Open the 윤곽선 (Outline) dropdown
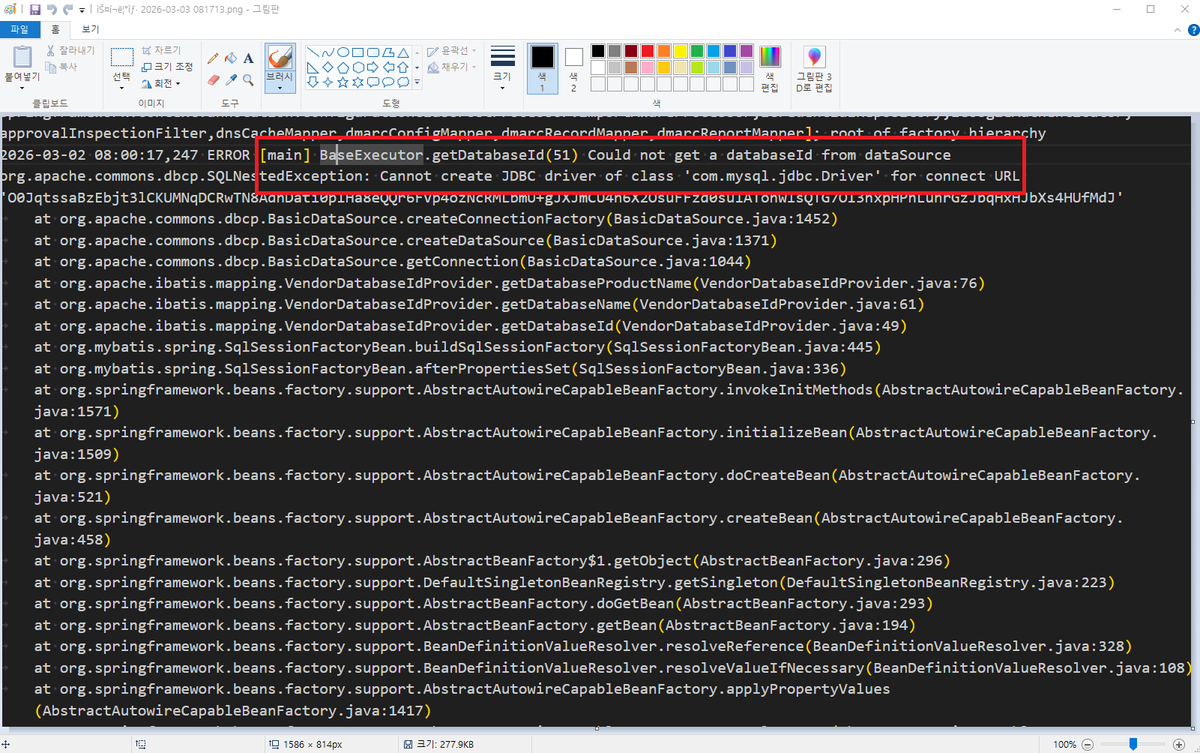1200x753 pixels. point(453,51)
